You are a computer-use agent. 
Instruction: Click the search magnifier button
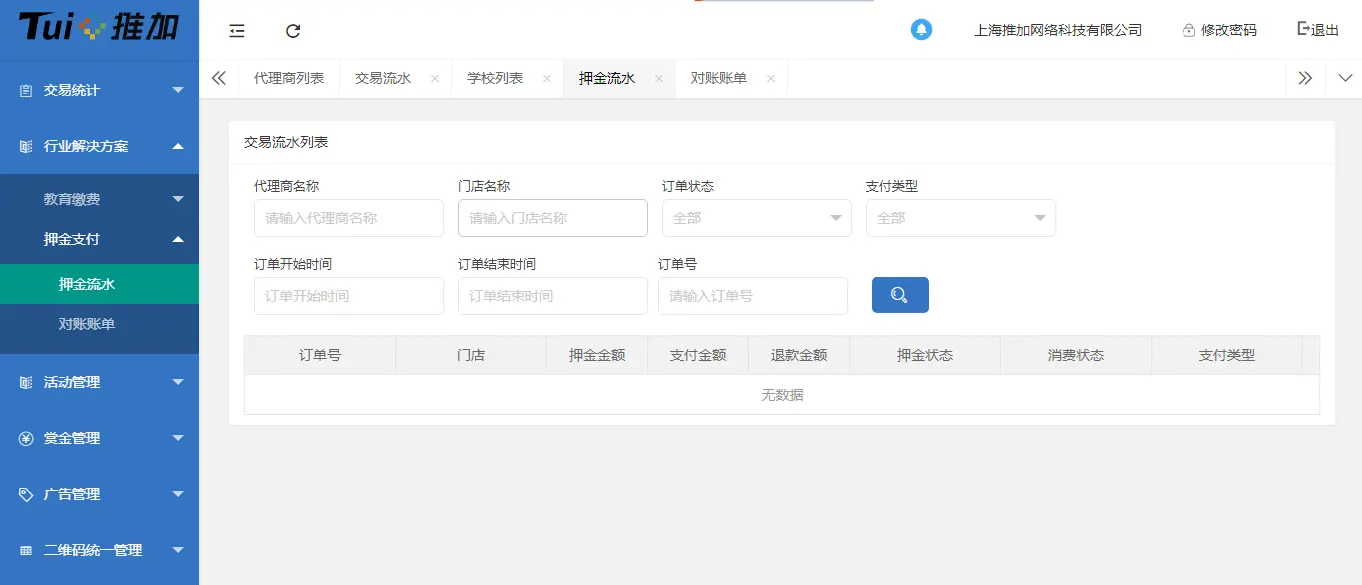tap(899, 295)
